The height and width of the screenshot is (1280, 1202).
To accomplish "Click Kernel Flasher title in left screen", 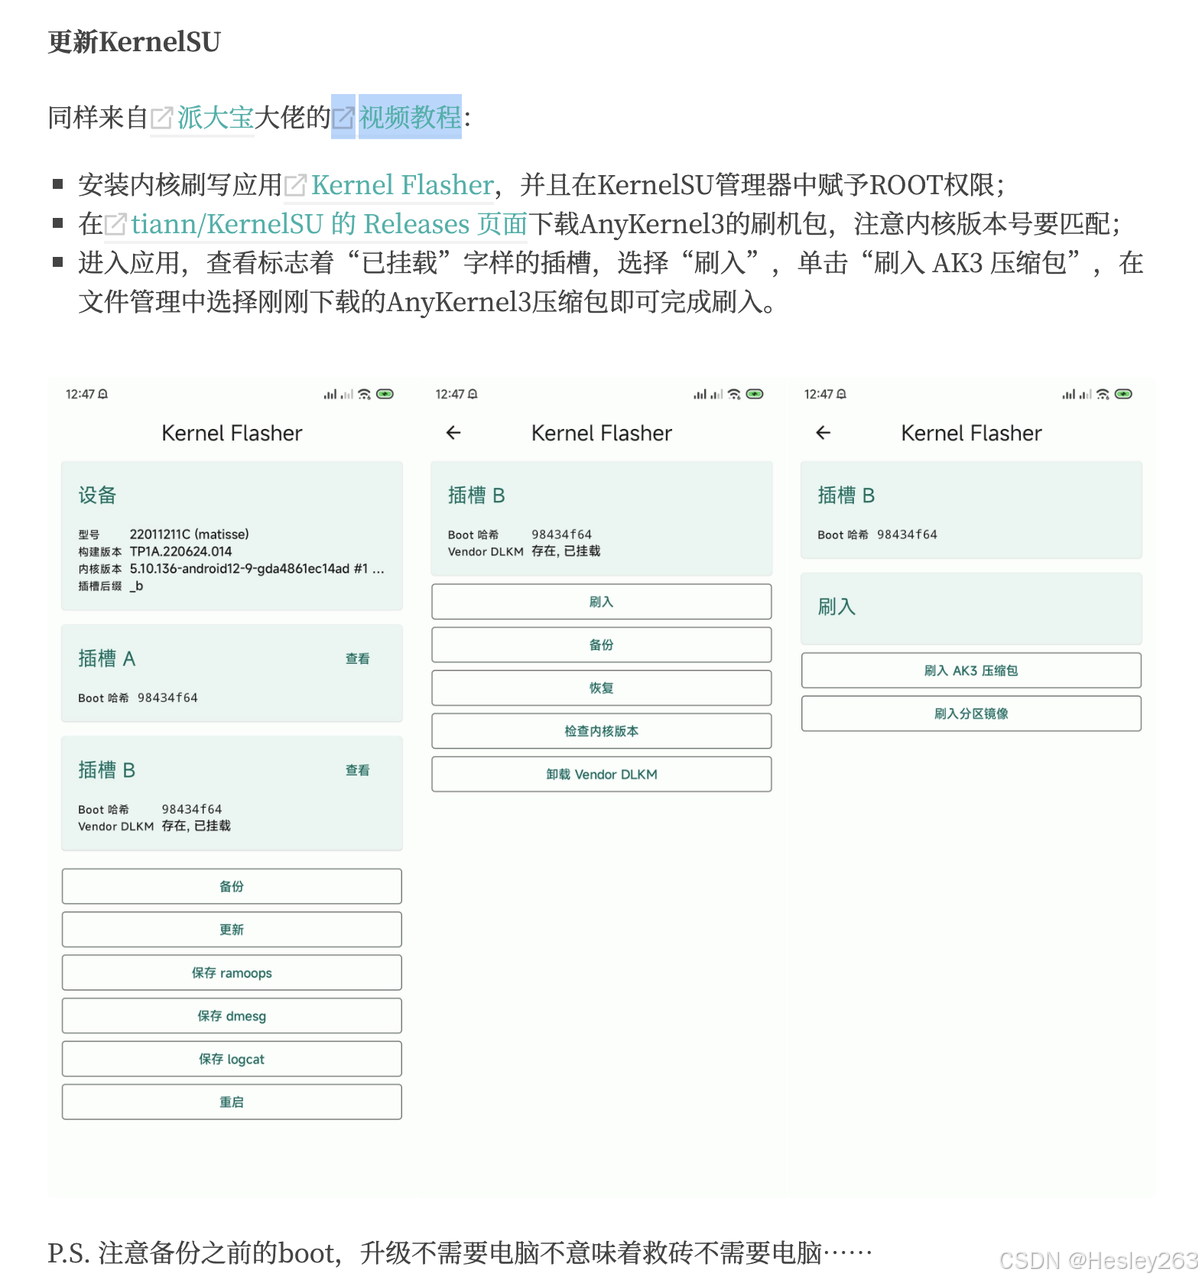I will [x=232, y=433].
